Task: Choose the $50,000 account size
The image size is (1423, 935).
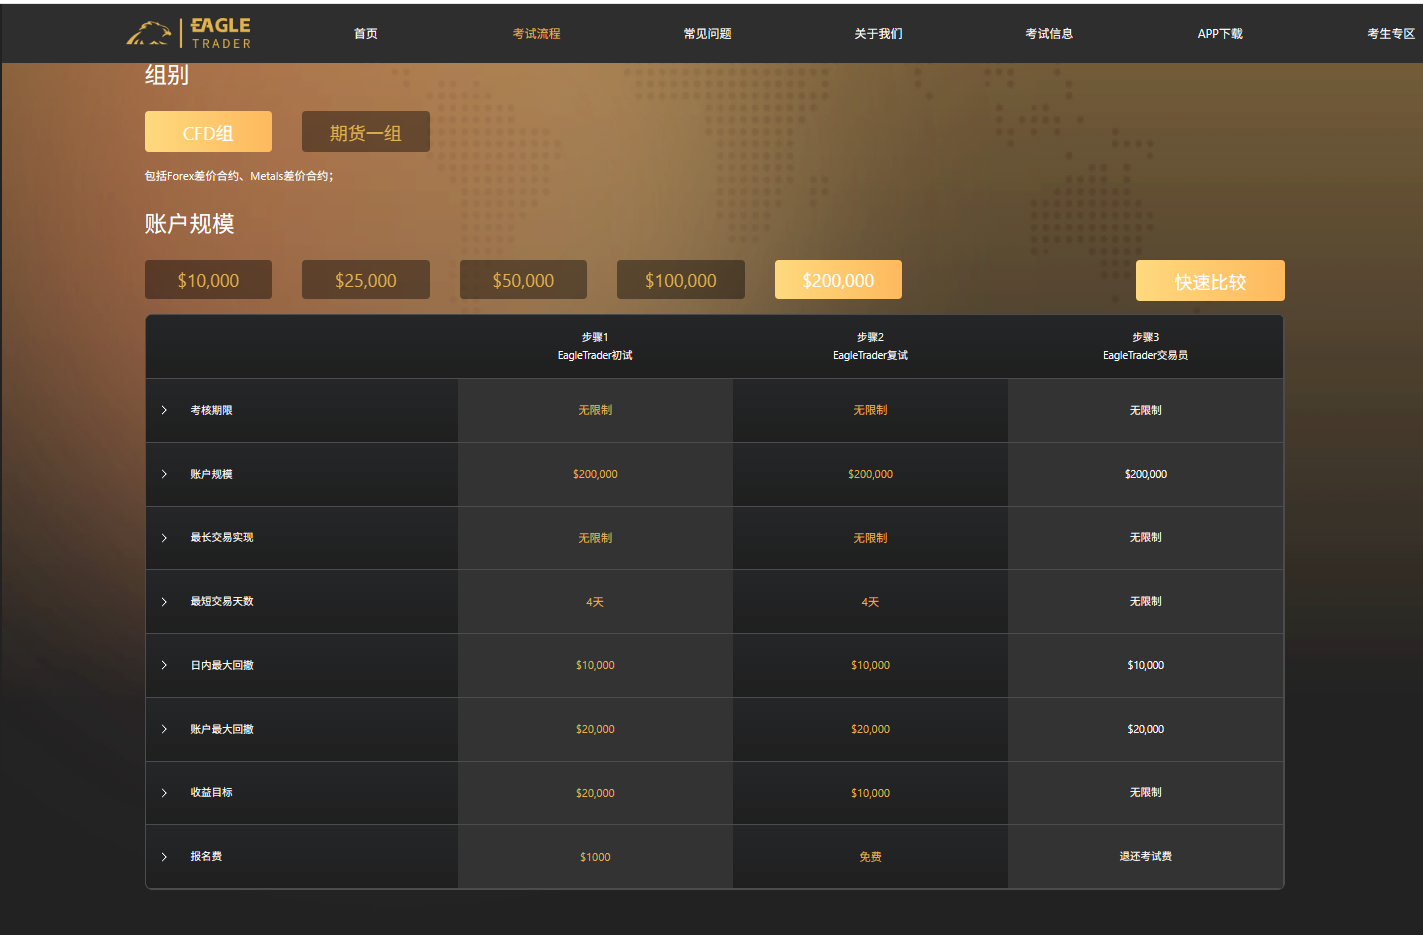Action: (x=523, y=280)
